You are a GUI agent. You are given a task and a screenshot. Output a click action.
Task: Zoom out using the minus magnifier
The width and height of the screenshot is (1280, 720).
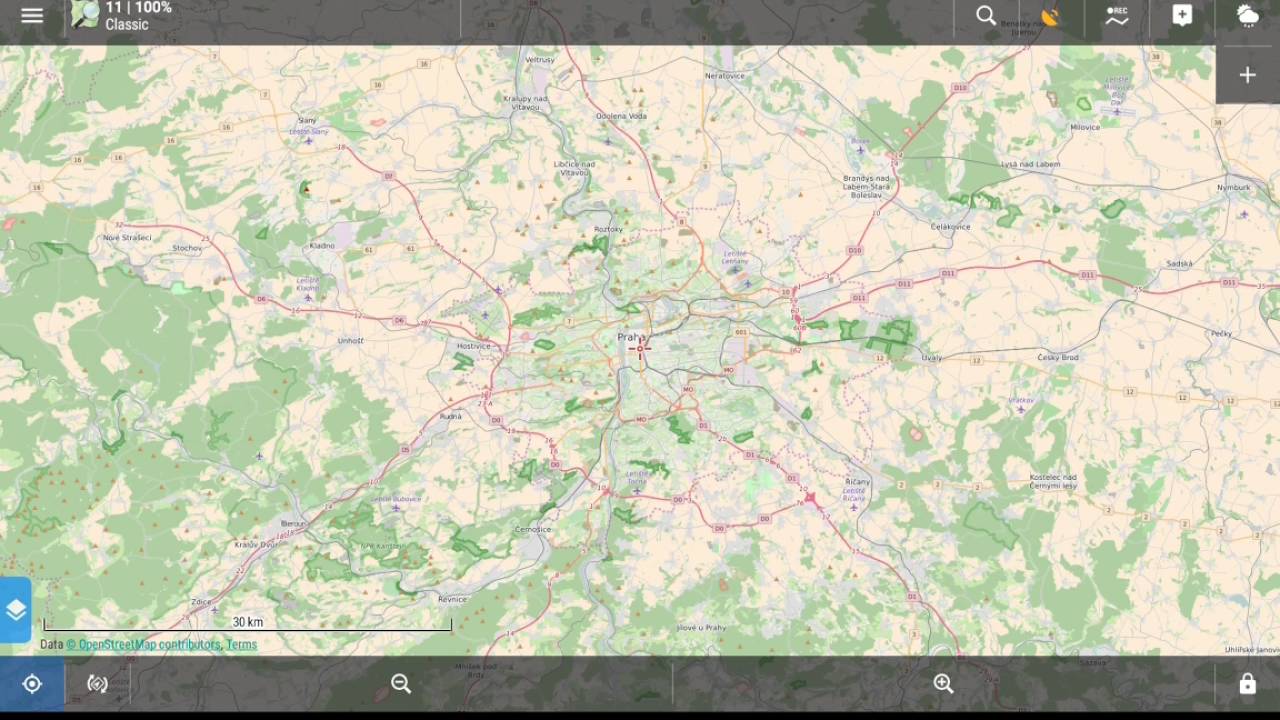coord(401,684)
